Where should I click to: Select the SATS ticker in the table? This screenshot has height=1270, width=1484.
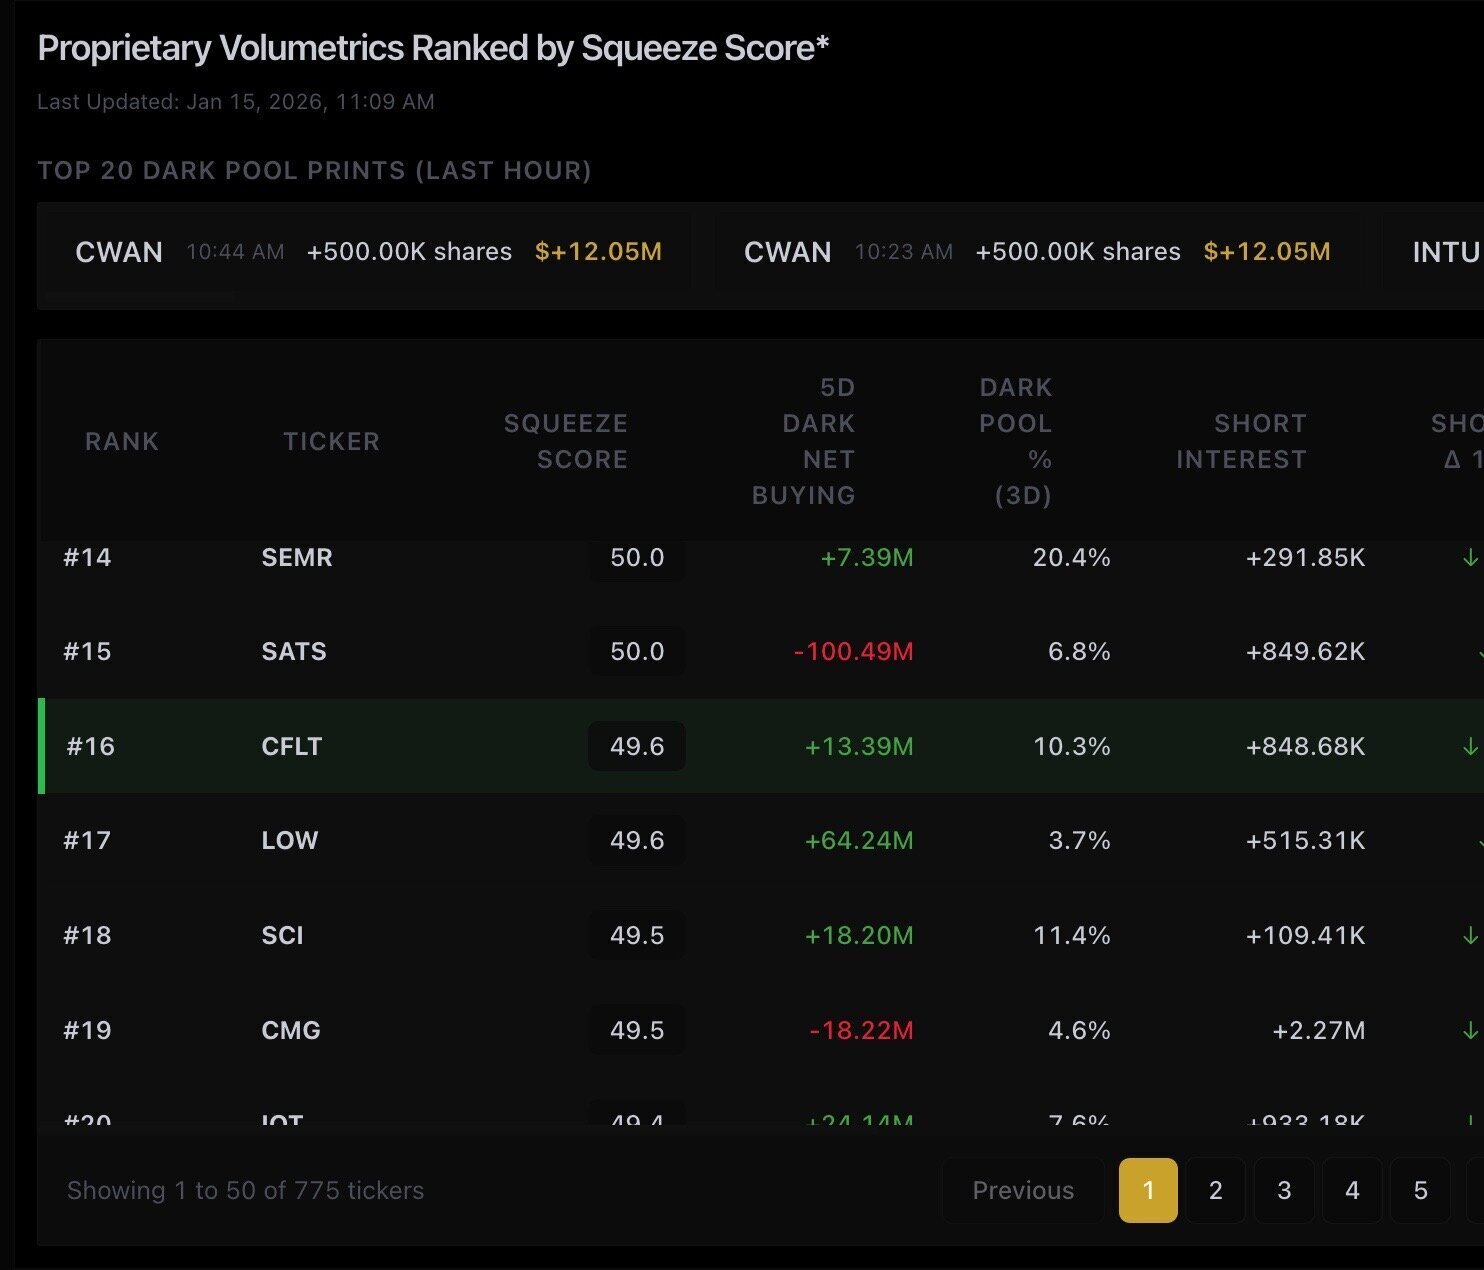pyautogui.click(x=293, y=652)
